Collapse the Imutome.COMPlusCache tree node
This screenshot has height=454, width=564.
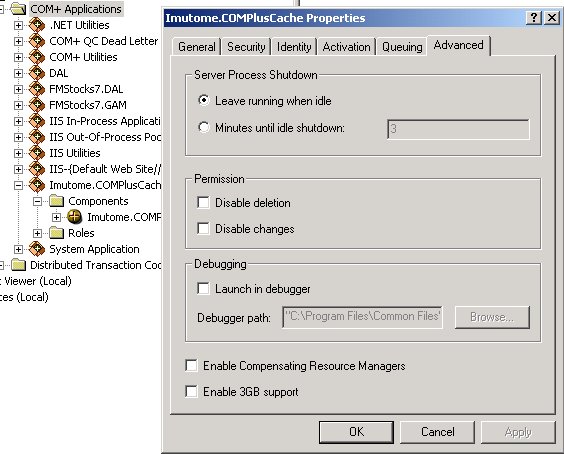(x=18, y=185)
